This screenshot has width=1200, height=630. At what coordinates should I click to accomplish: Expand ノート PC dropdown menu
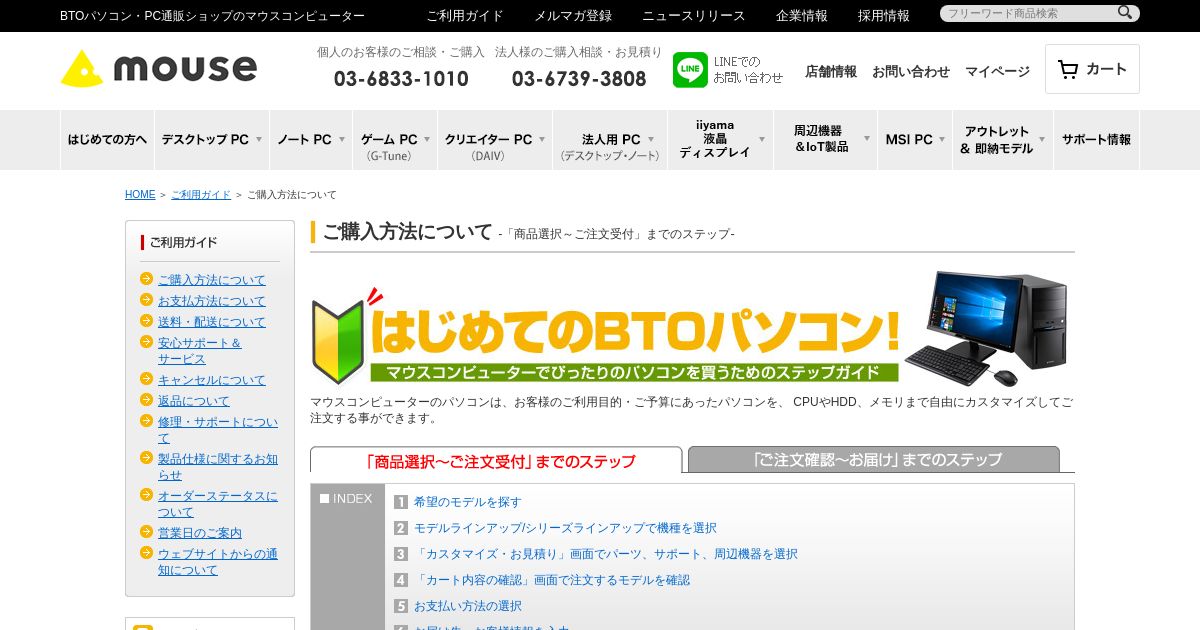[311, 140]
